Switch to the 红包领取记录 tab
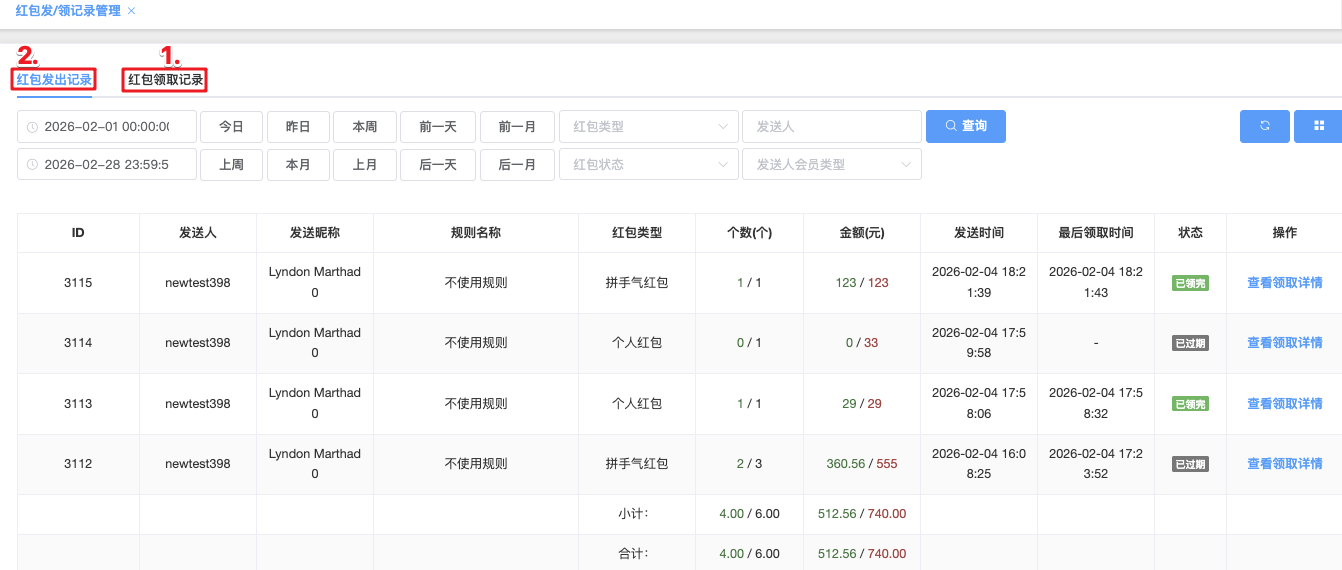Image resolution: width=1342 pixels, height=570 pixels. click(165, 80)
